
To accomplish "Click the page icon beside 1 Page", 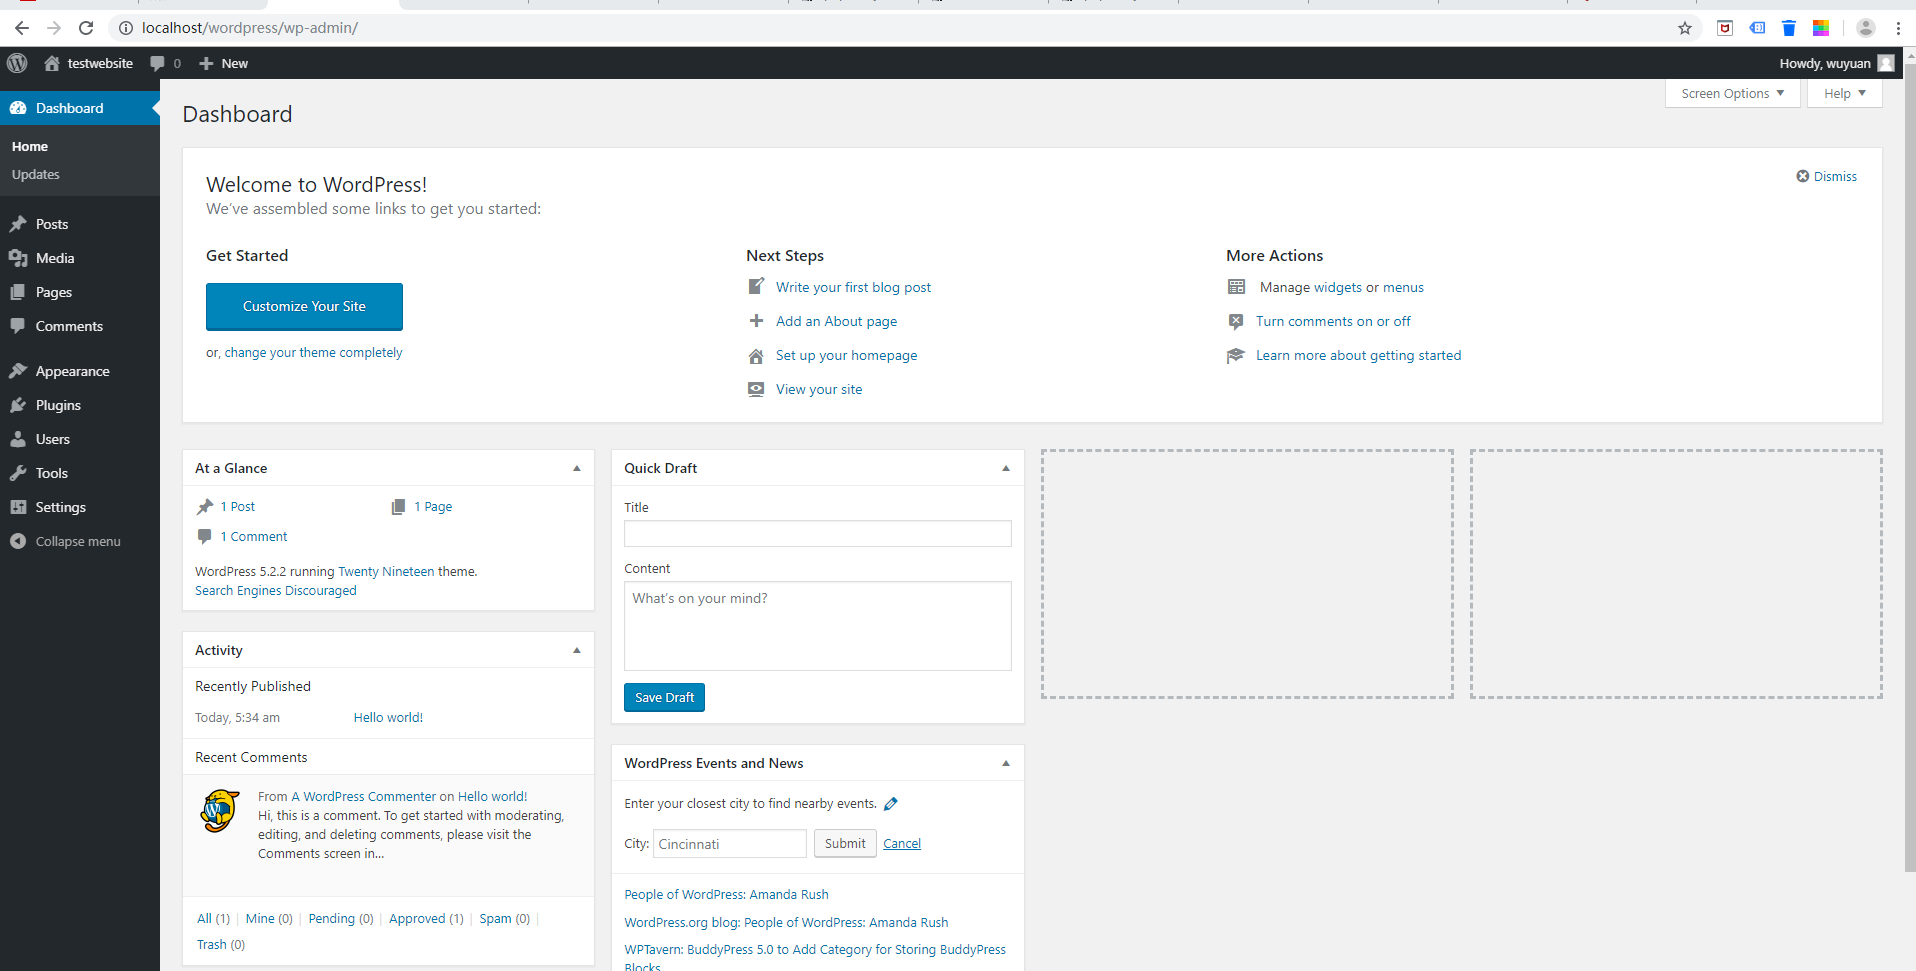I will (x=398, y=507).
